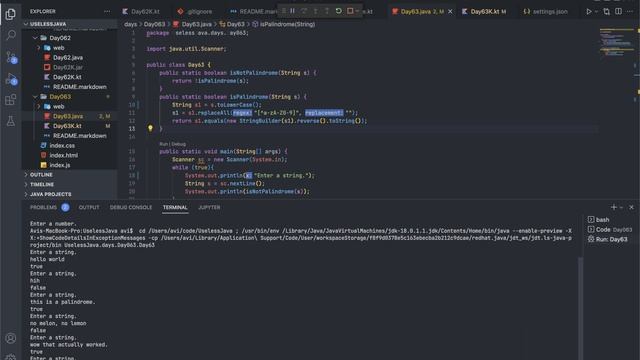Stop the debug session
Screen dimensions: 640x360
tap(350, 11)
